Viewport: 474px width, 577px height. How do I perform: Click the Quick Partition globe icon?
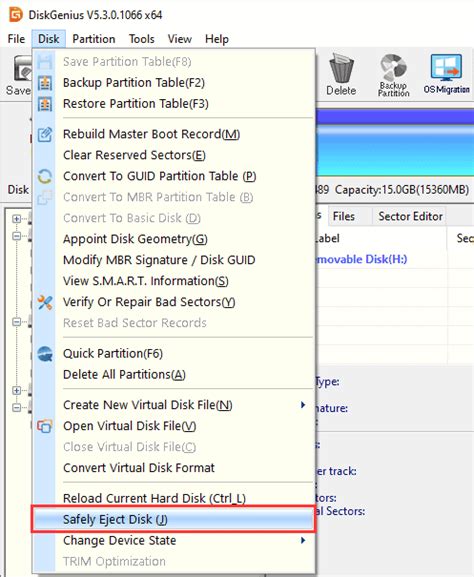pyautogui.click(x=45, y=354)
